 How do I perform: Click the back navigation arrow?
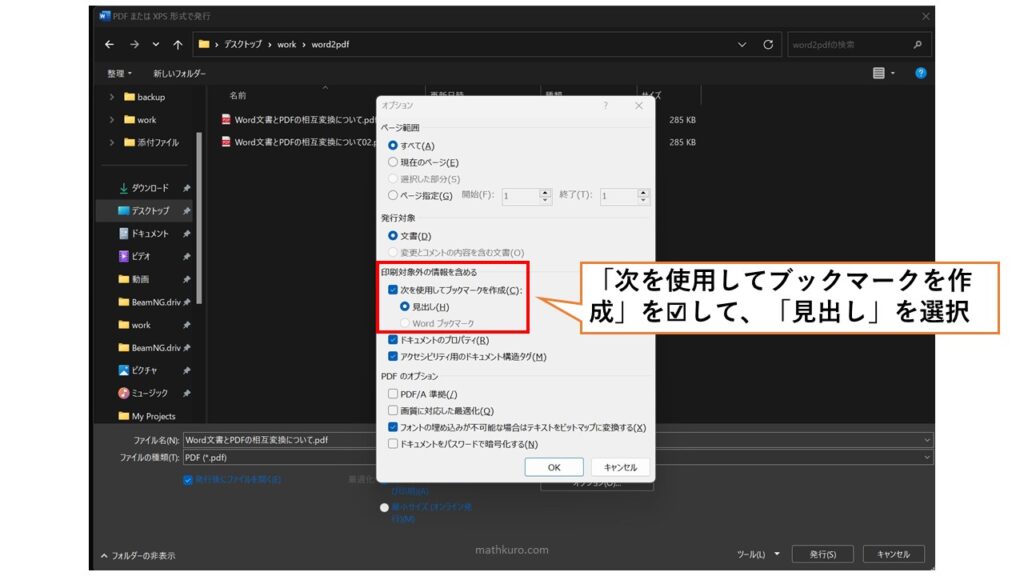point(110,45)
